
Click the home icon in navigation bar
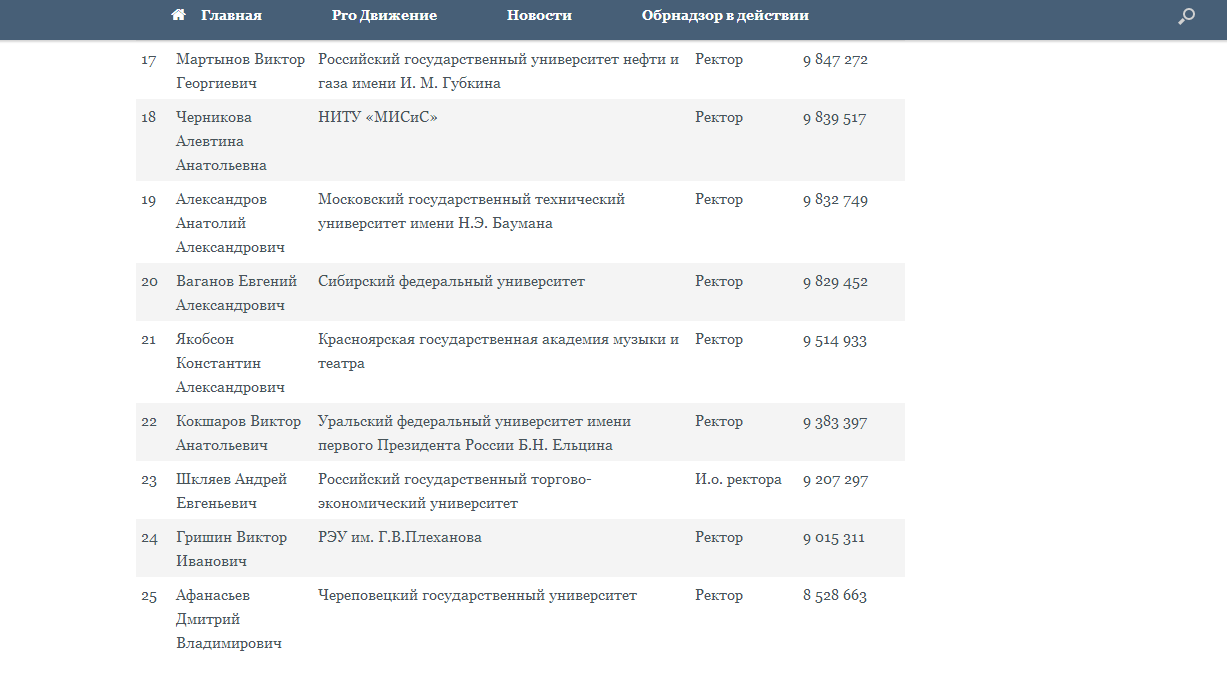179,15
